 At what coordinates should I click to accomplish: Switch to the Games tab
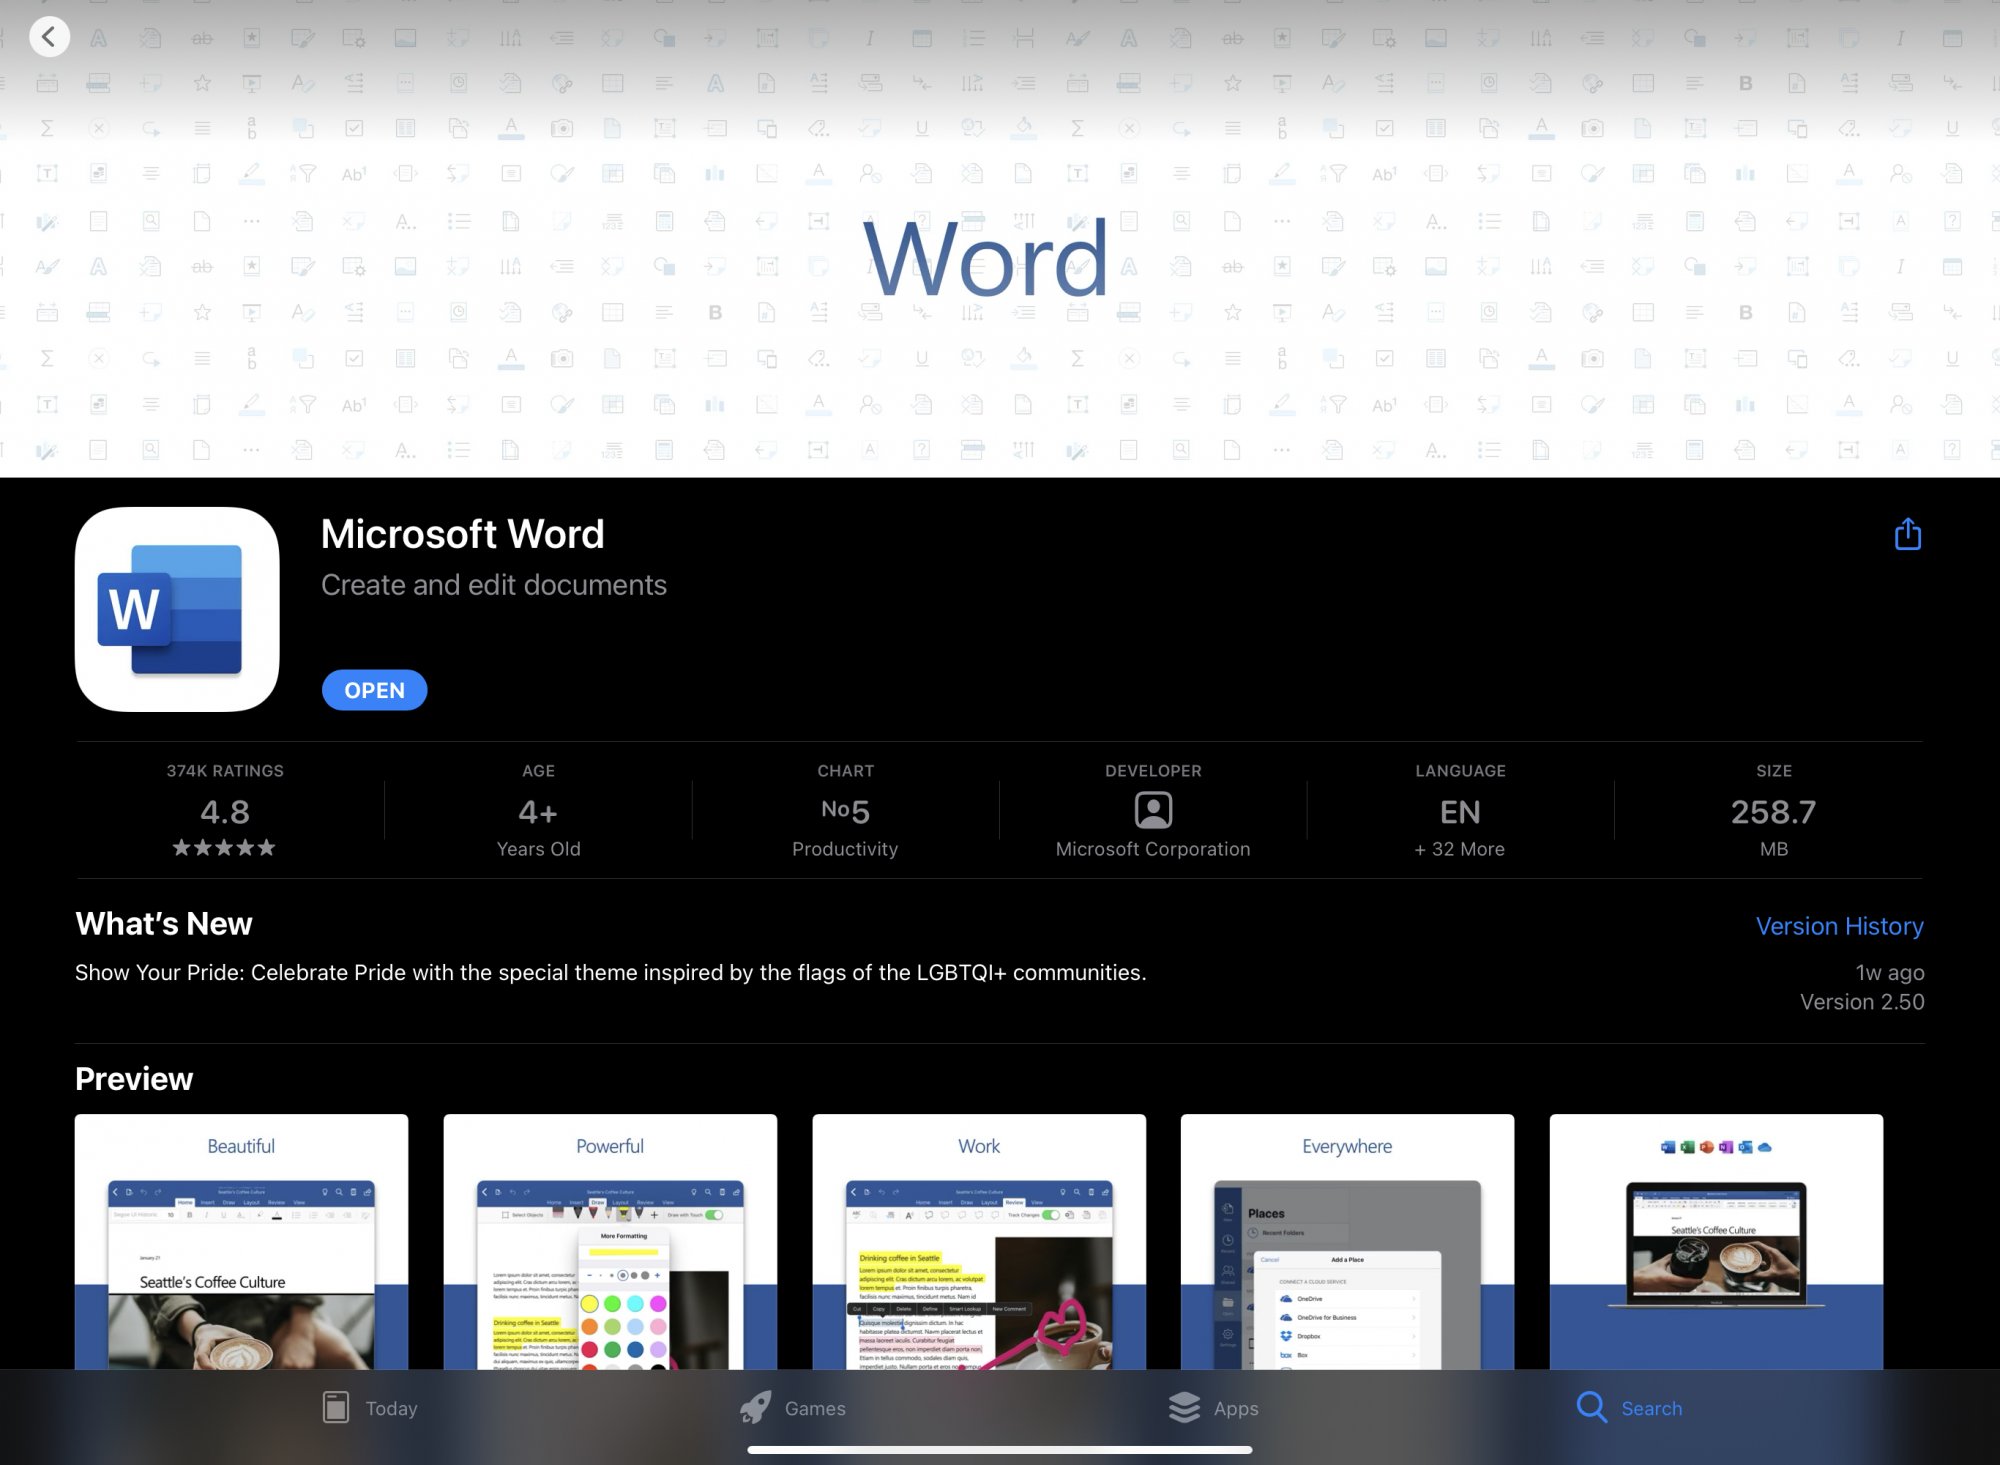pyautogui.click(x=792, y=1408)
